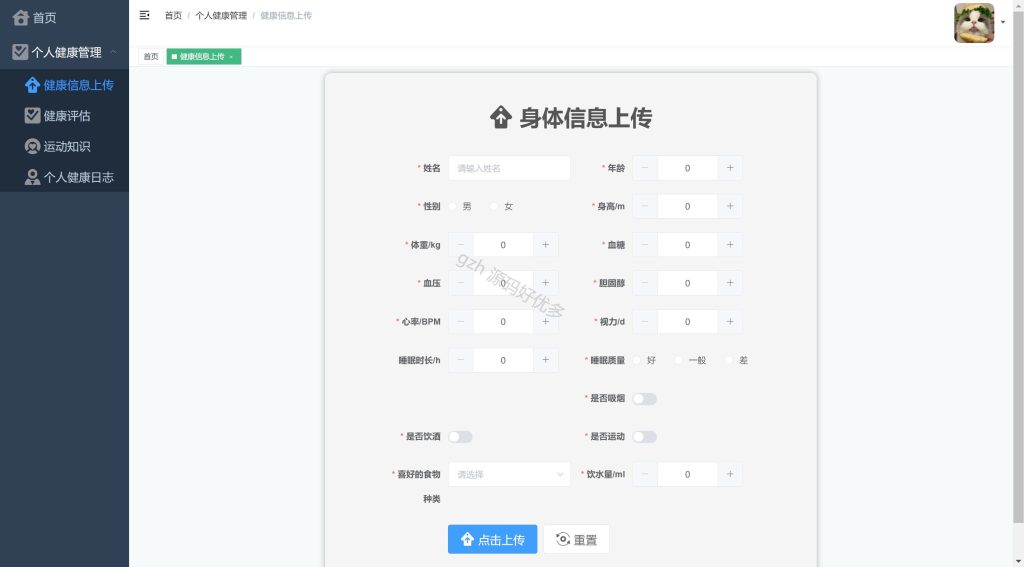Open 健康评估 menu item
The height and width of the screenshot is (567, 1024).
tap(65, 116)
